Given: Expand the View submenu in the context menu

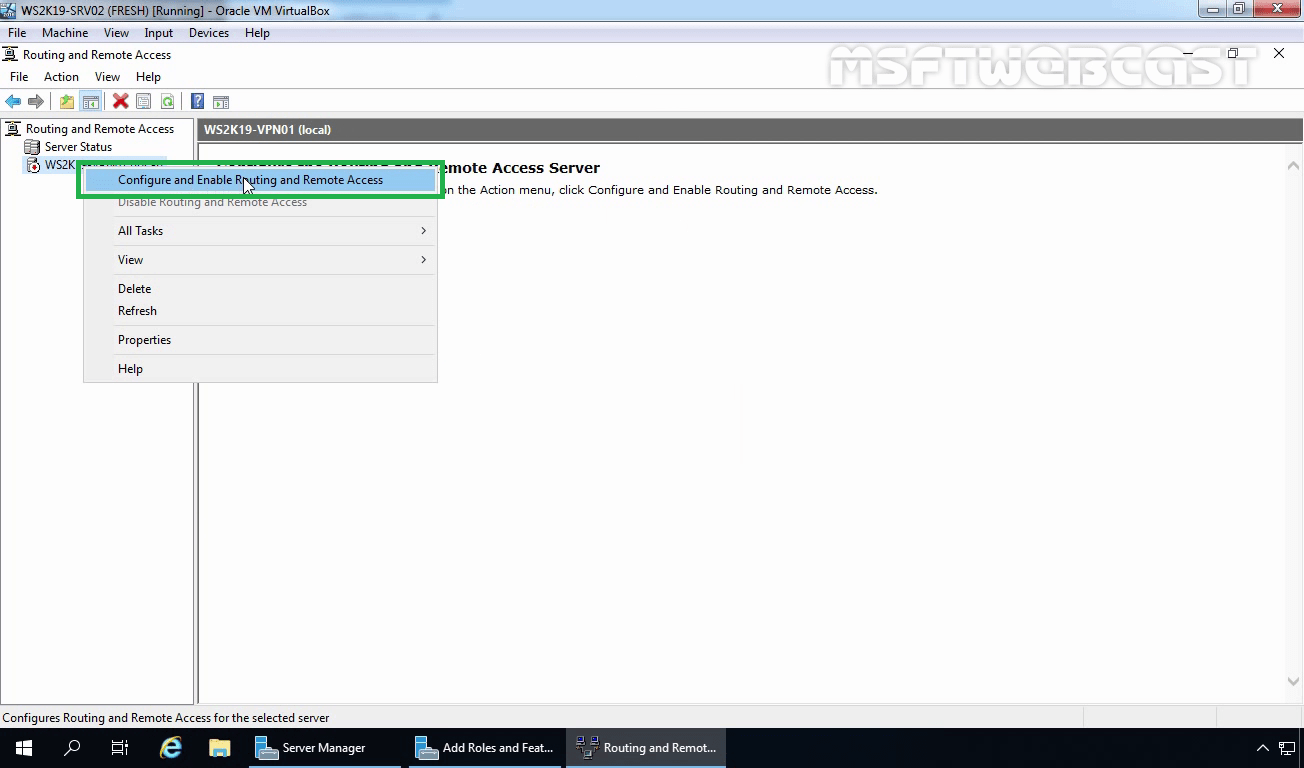Looking at the screenshot, I should click(260, 260).
